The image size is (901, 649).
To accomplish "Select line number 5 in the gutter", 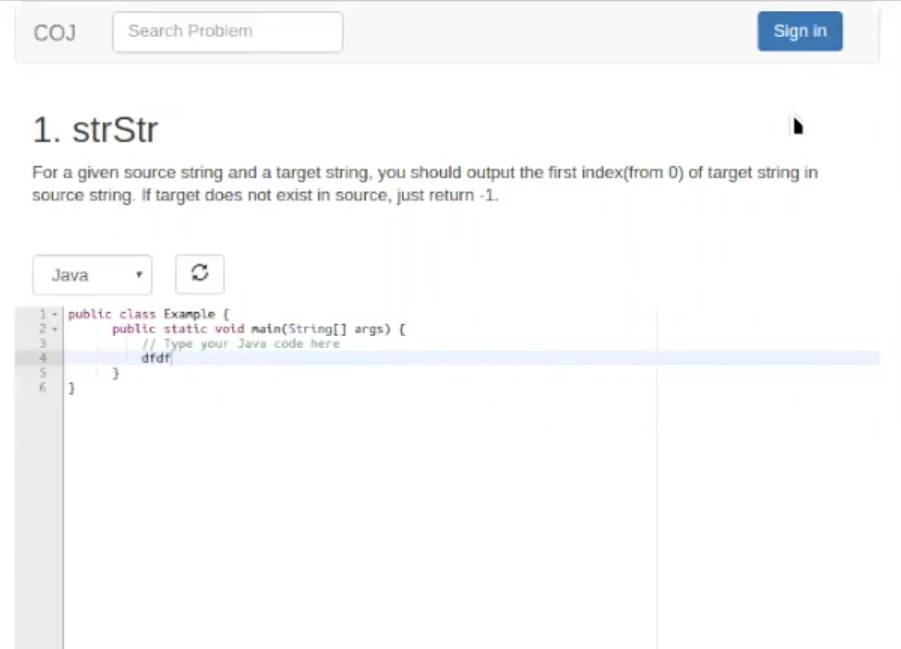I will tap(43, 372).
